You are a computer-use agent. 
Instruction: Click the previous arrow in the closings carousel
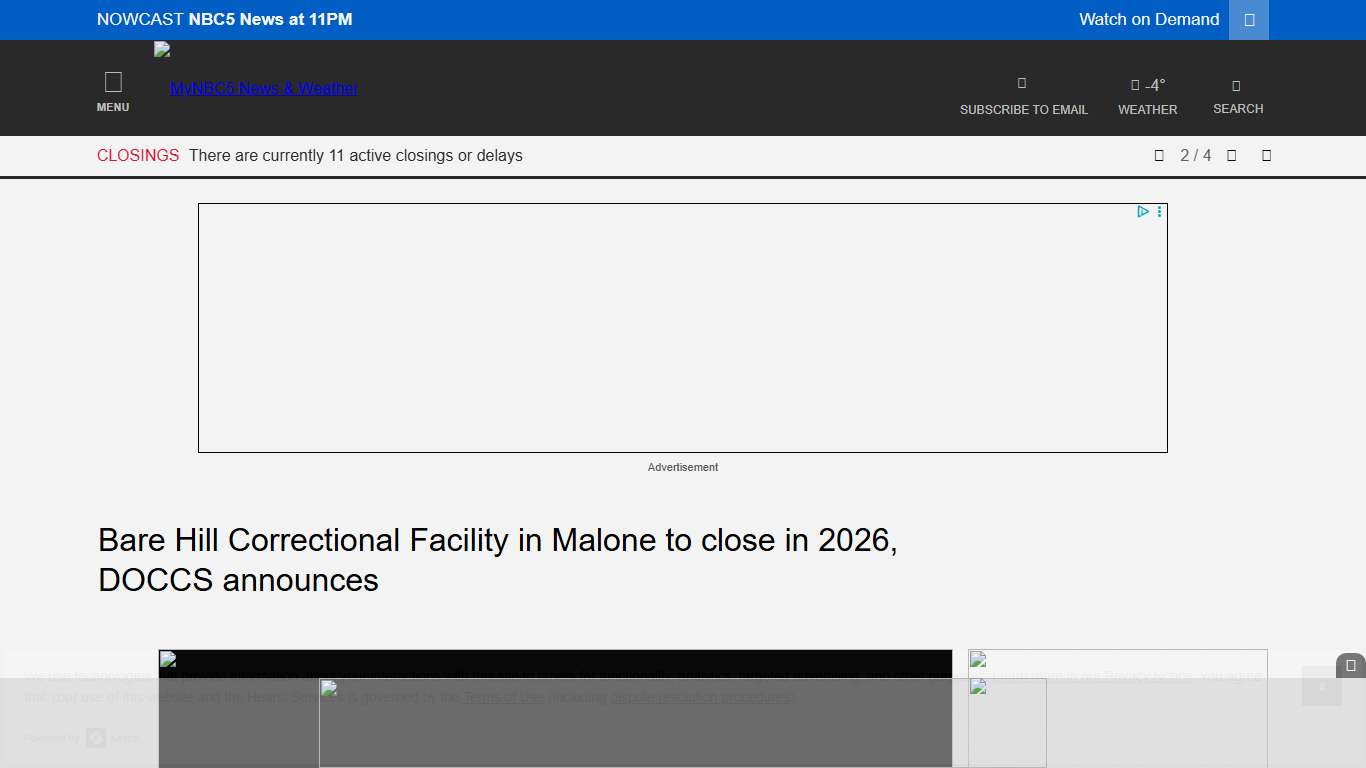point(1159,155)
